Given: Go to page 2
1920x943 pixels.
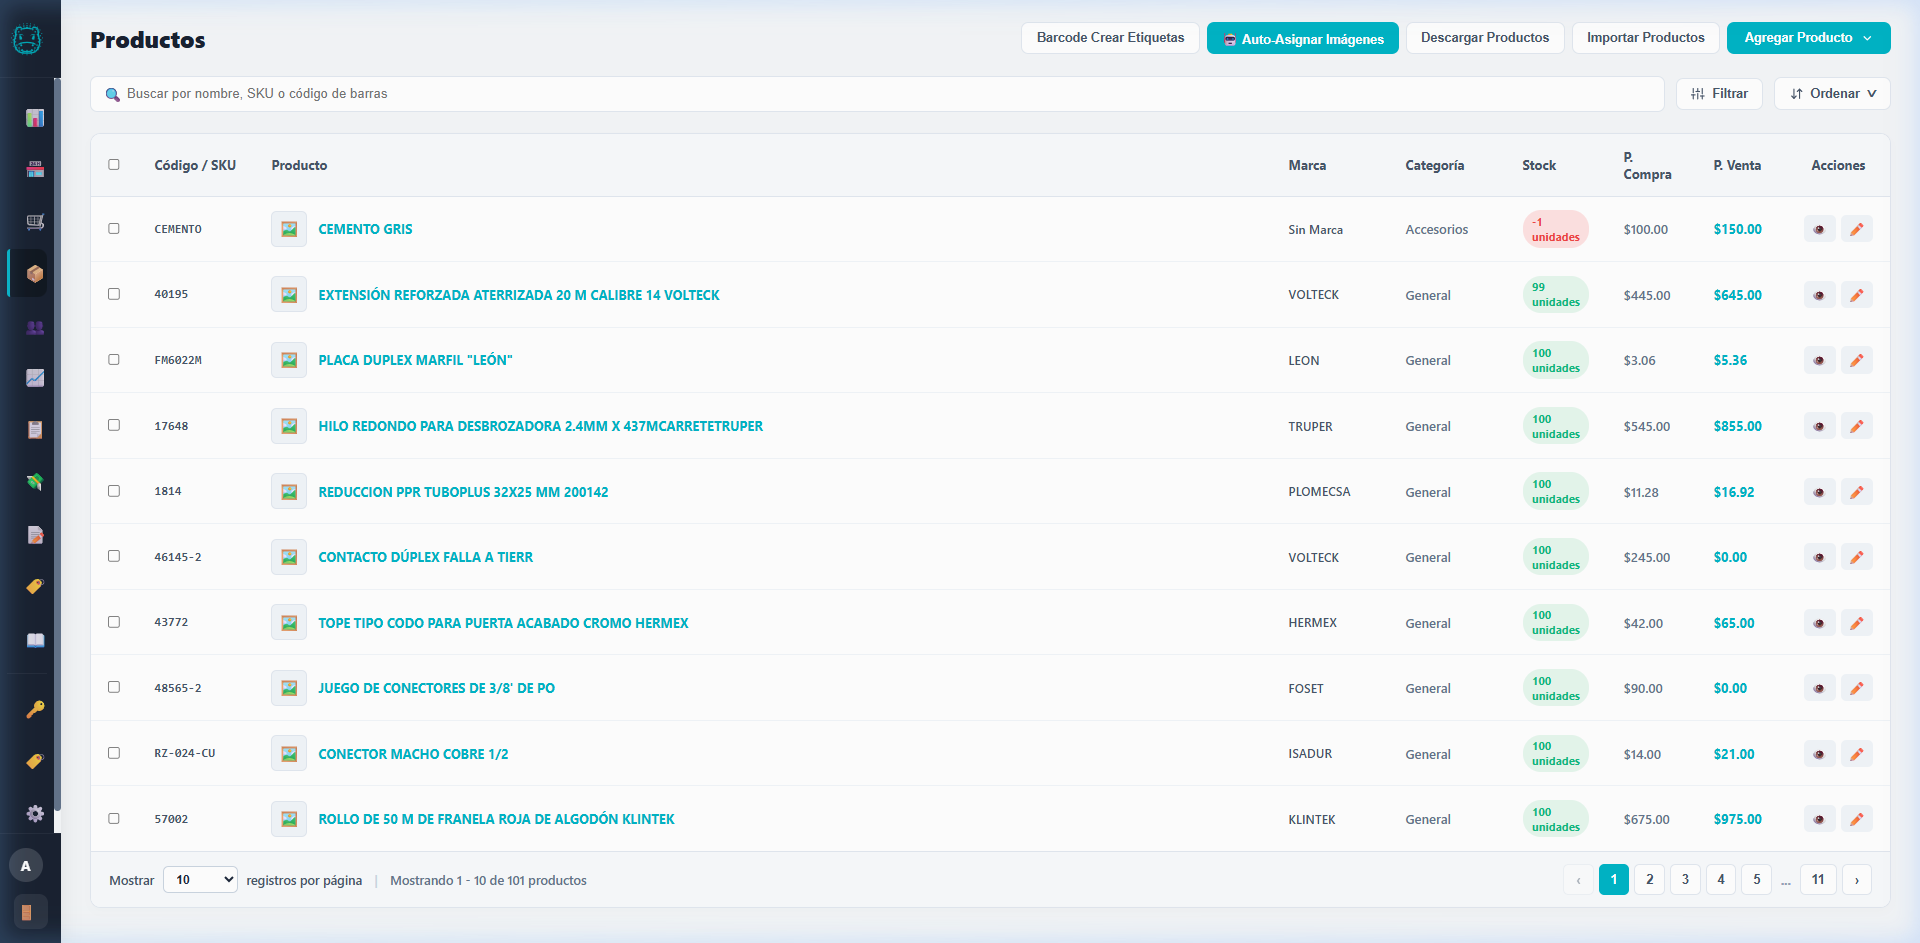Looking at the screenshot, I should (1649, 879).
